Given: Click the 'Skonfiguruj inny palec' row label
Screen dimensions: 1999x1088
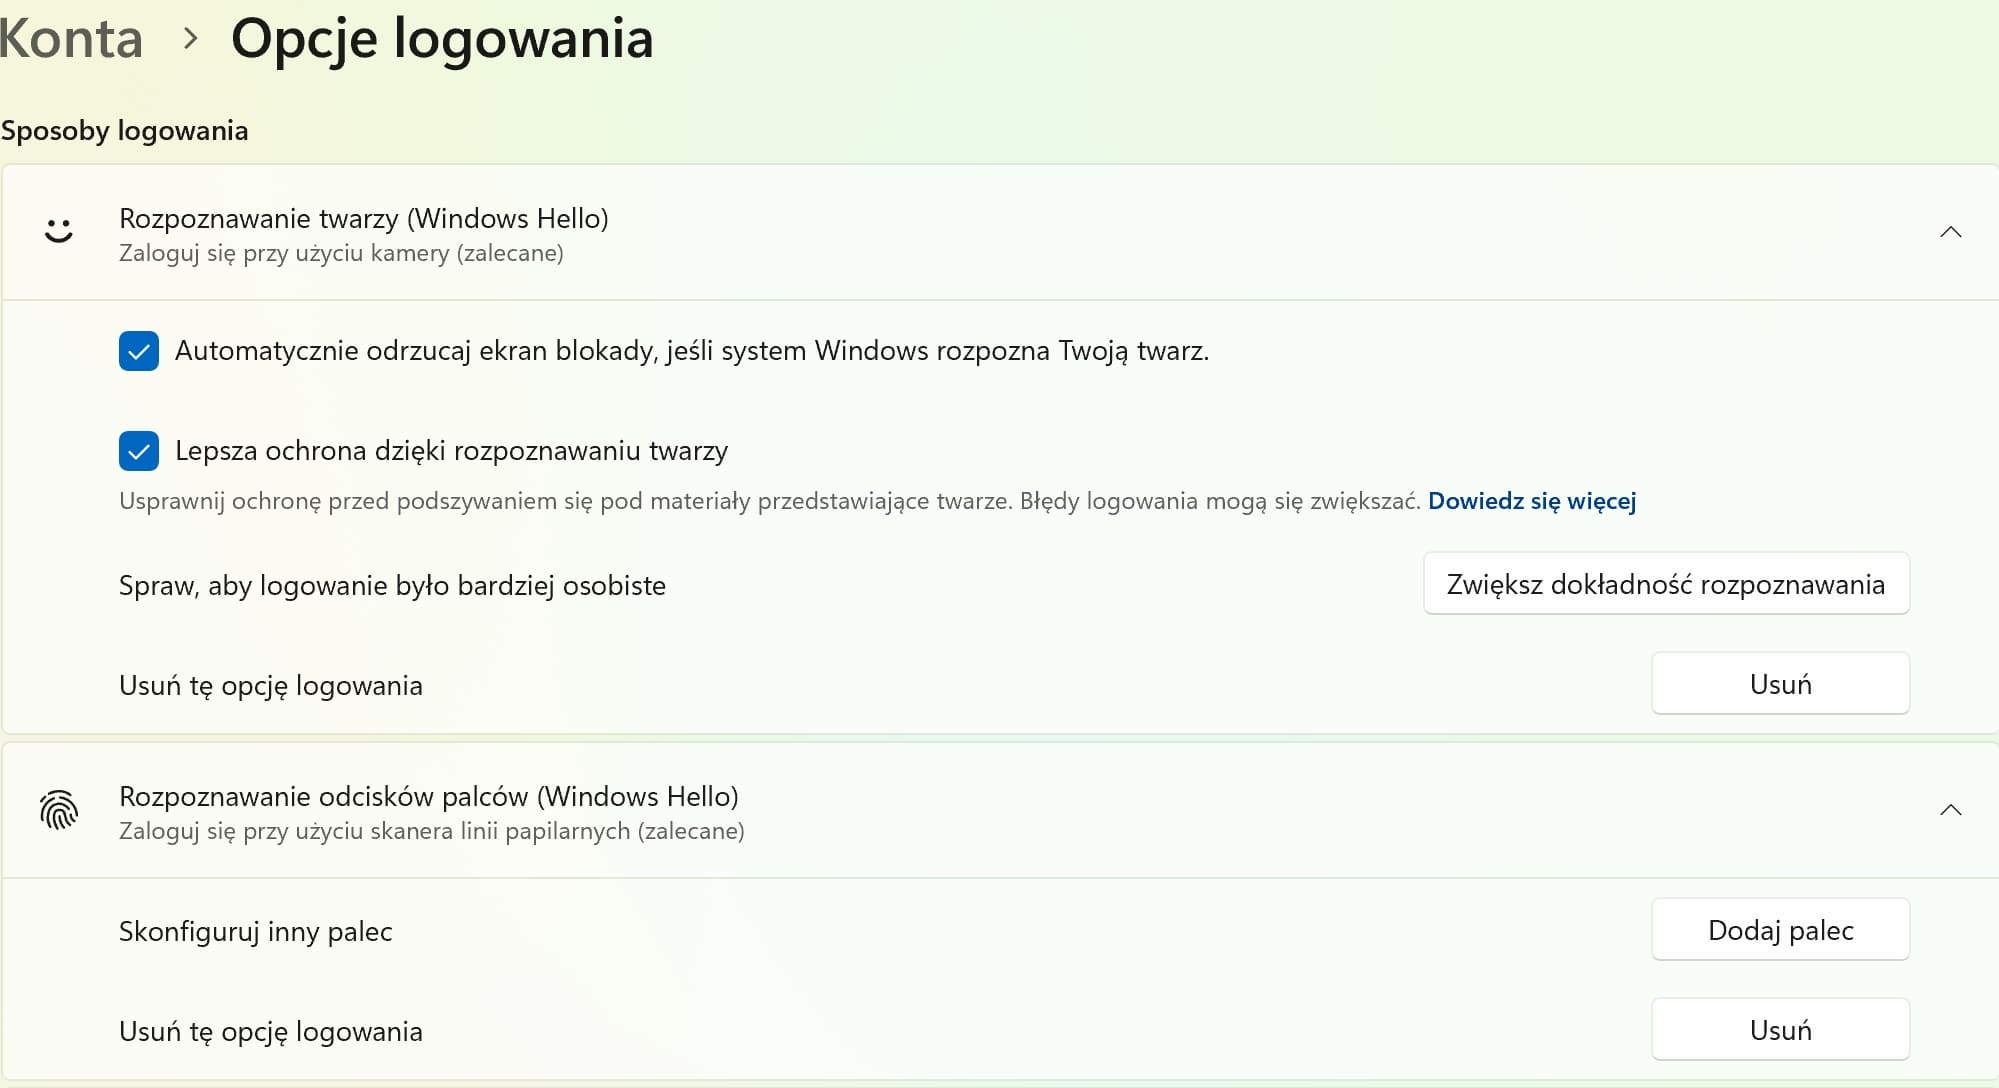Looking at the screenshot, I should coord(255,932).
